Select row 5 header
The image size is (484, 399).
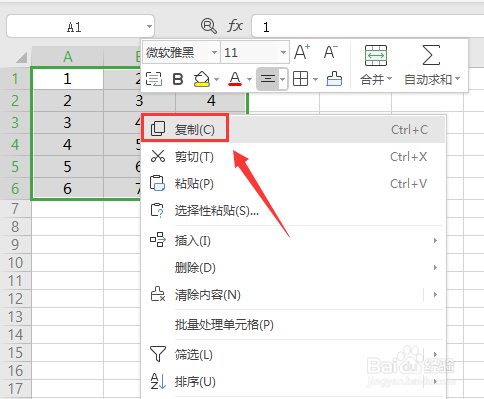pyautogui.click(x=15, y=167)
